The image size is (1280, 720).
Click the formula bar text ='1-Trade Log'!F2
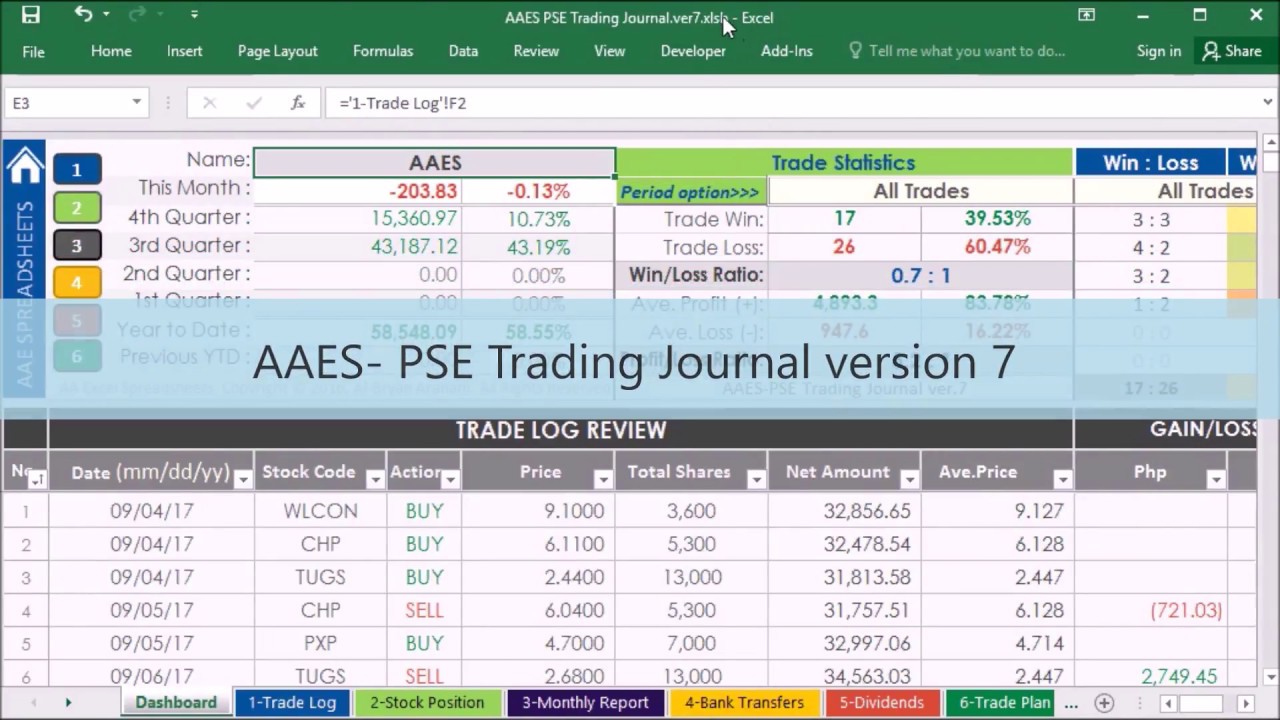pyautogui.click(x=402, y=103)
